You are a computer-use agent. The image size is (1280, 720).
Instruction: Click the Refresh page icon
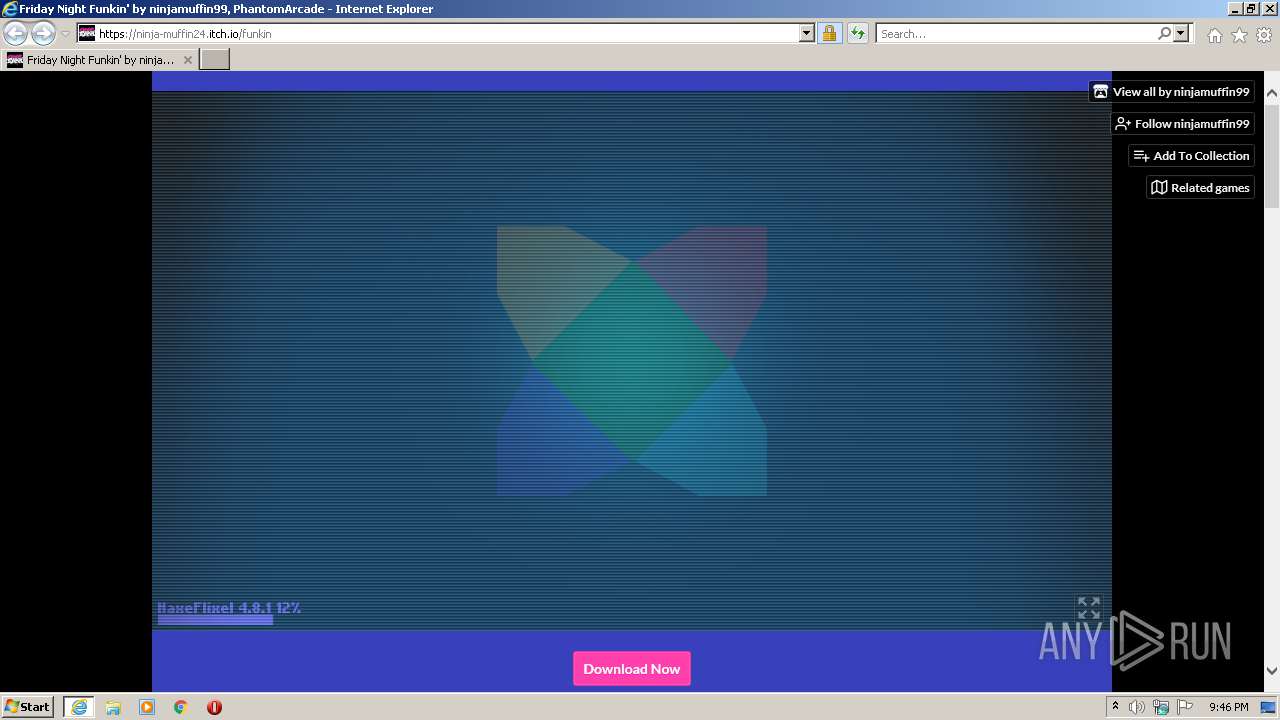(857, 33)
